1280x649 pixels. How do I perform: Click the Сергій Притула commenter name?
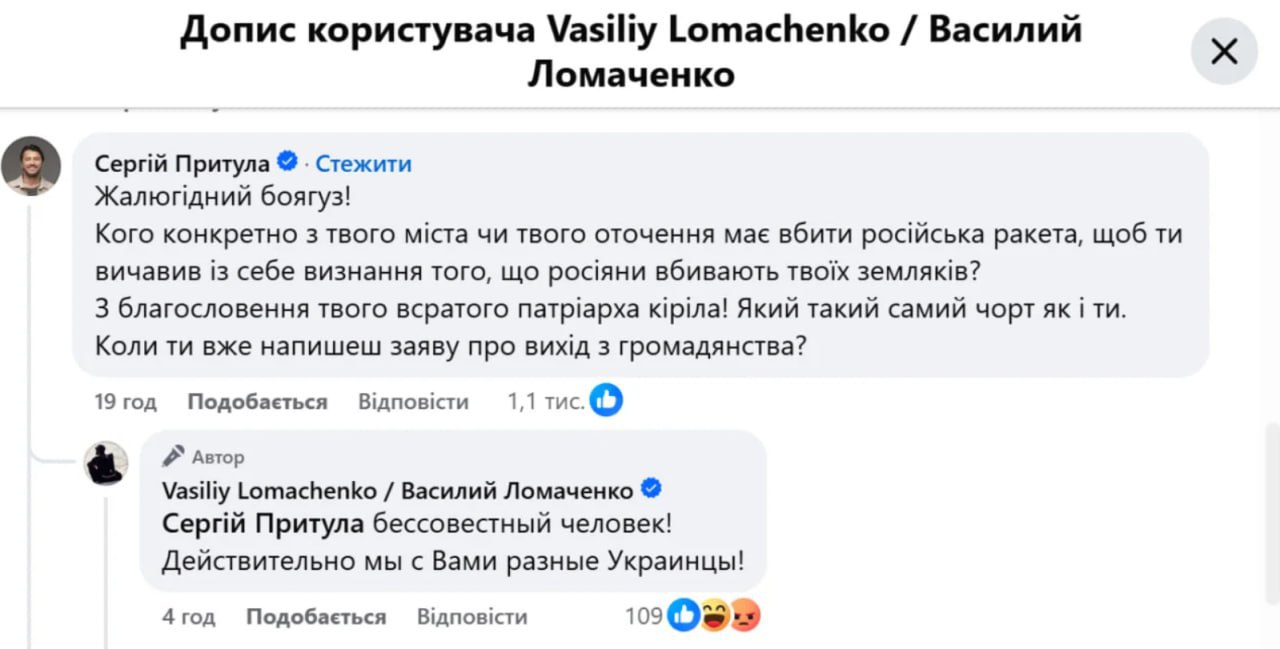pos(182,163)
